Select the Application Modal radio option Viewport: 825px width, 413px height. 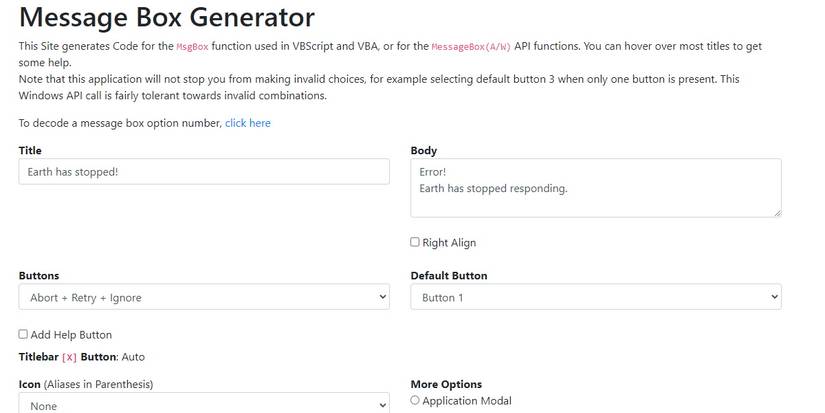[415, 401]
